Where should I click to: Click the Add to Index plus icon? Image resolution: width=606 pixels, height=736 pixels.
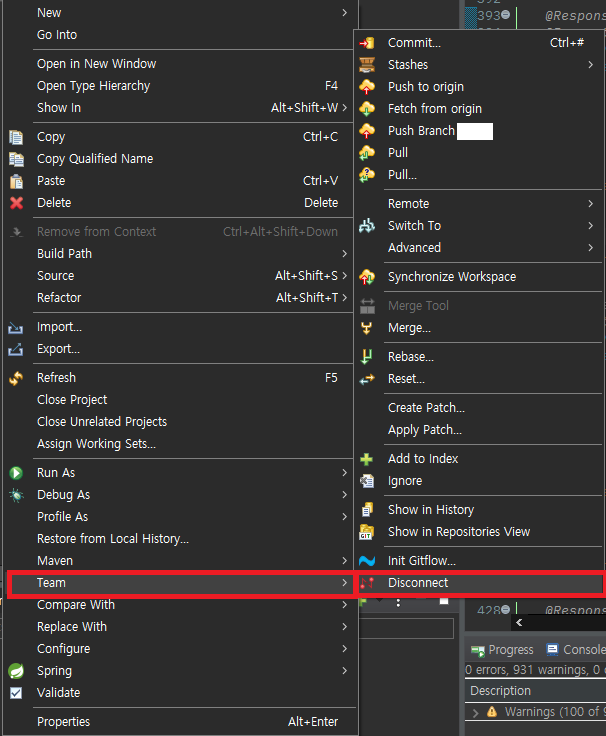(367, 459)
